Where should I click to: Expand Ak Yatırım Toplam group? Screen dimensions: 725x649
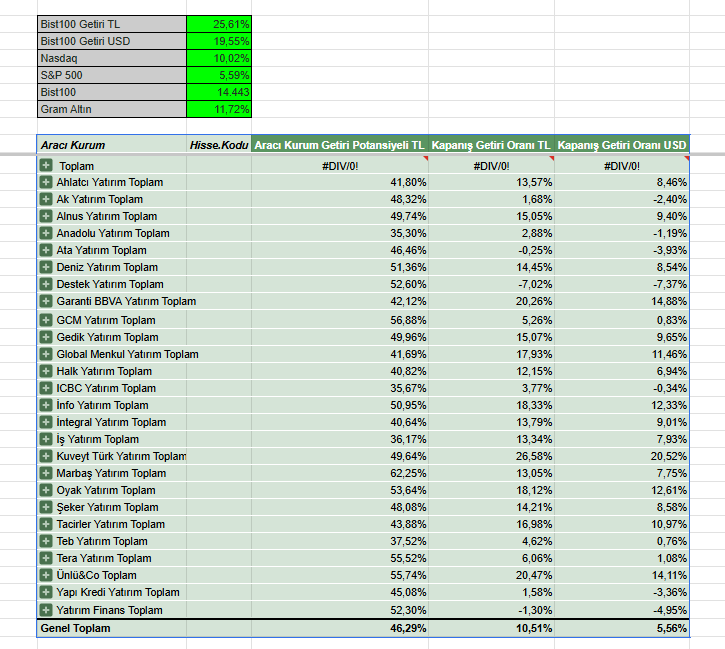[46, 199]
